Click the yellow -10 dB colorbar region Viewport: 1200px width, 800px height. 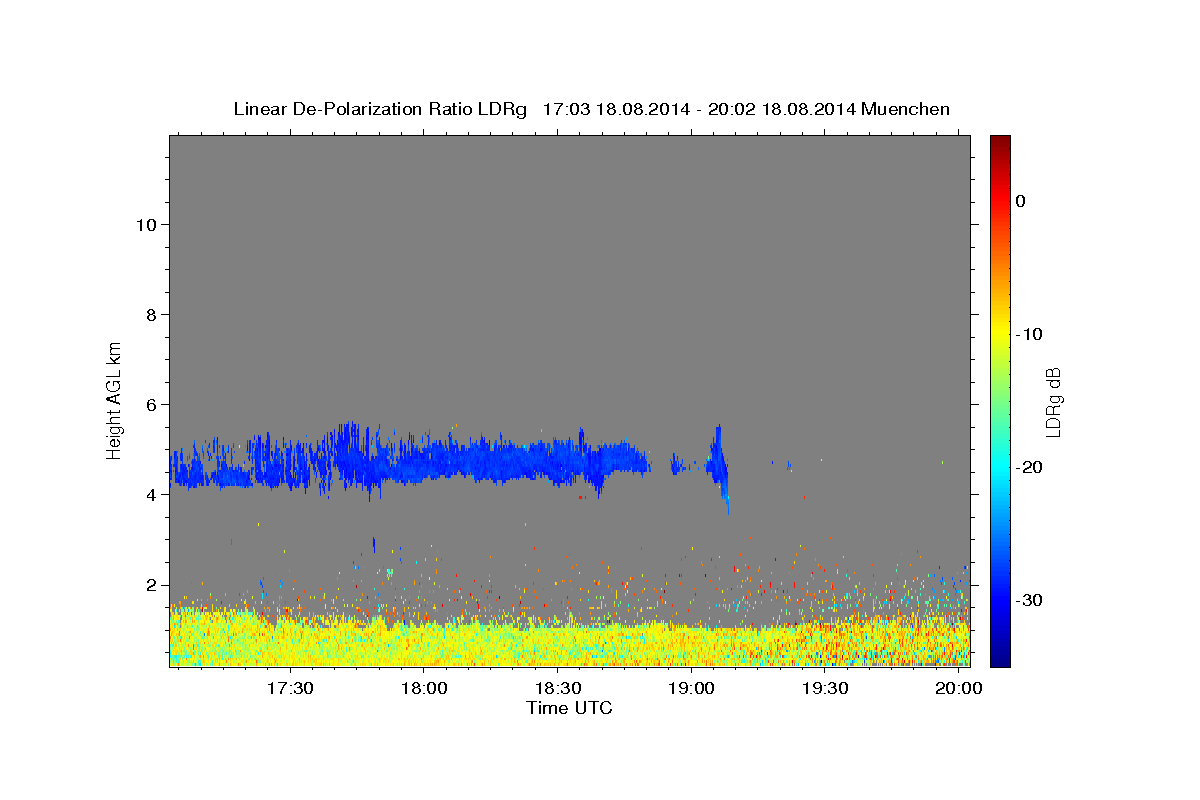(x=999, y=334)
